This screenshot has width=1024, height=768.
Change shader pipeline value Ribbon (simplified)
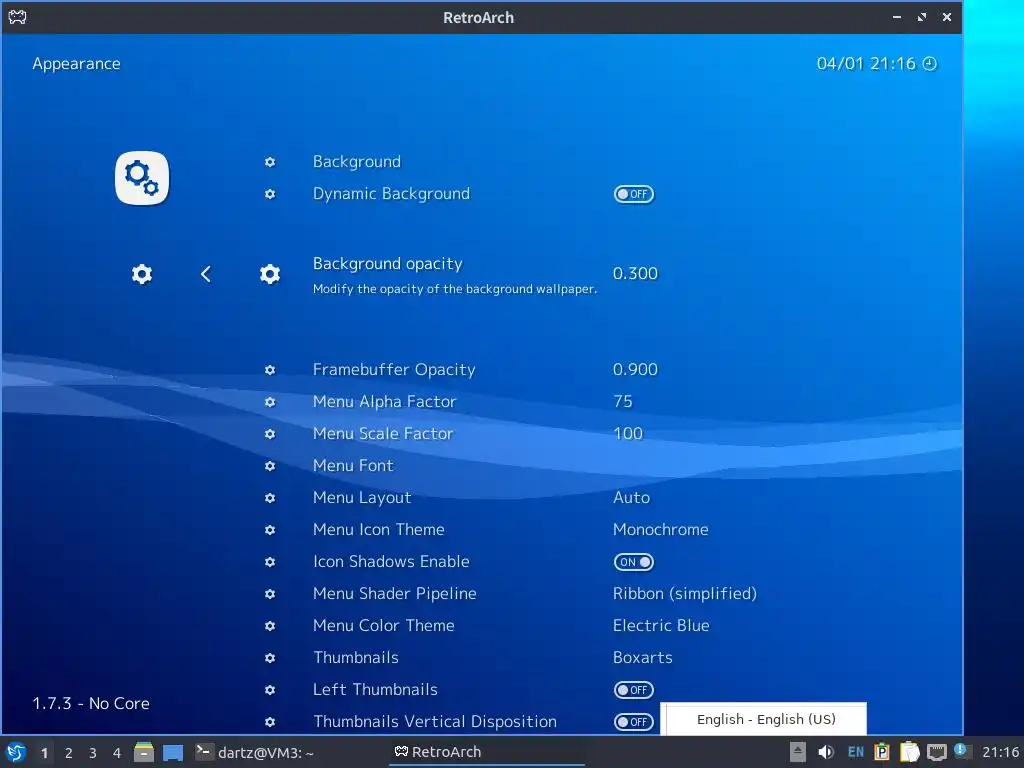point(684,594)
